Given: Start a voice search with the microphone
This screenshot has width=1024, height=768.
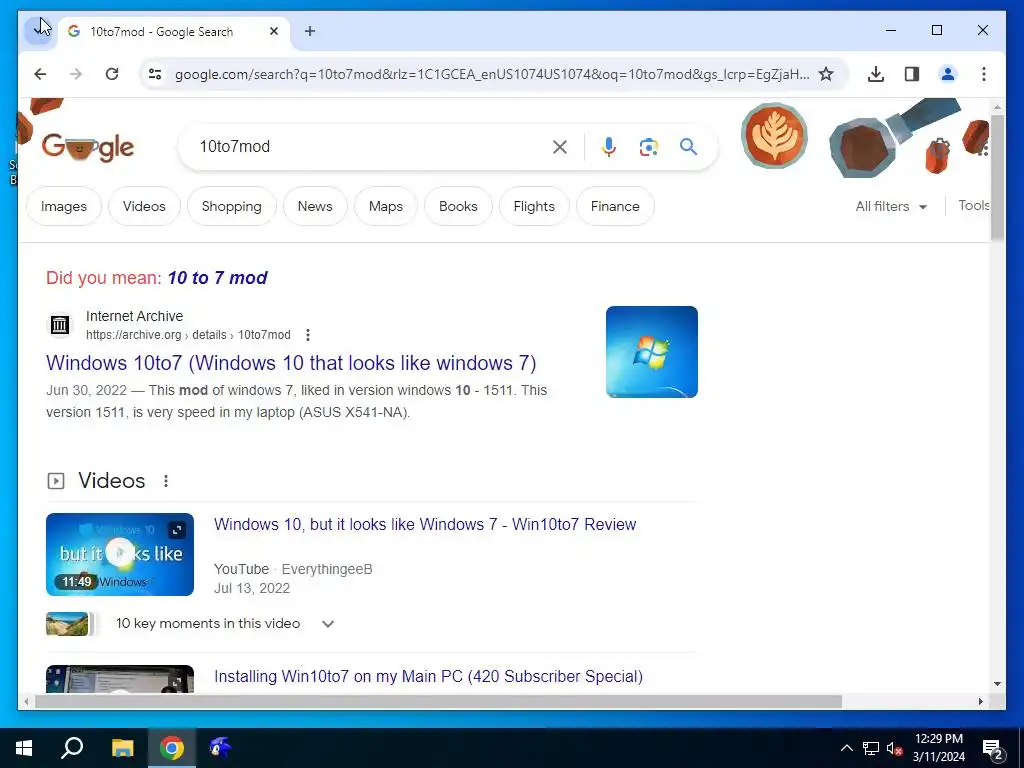Looking at the screenshot, I should tap(609, 147).
